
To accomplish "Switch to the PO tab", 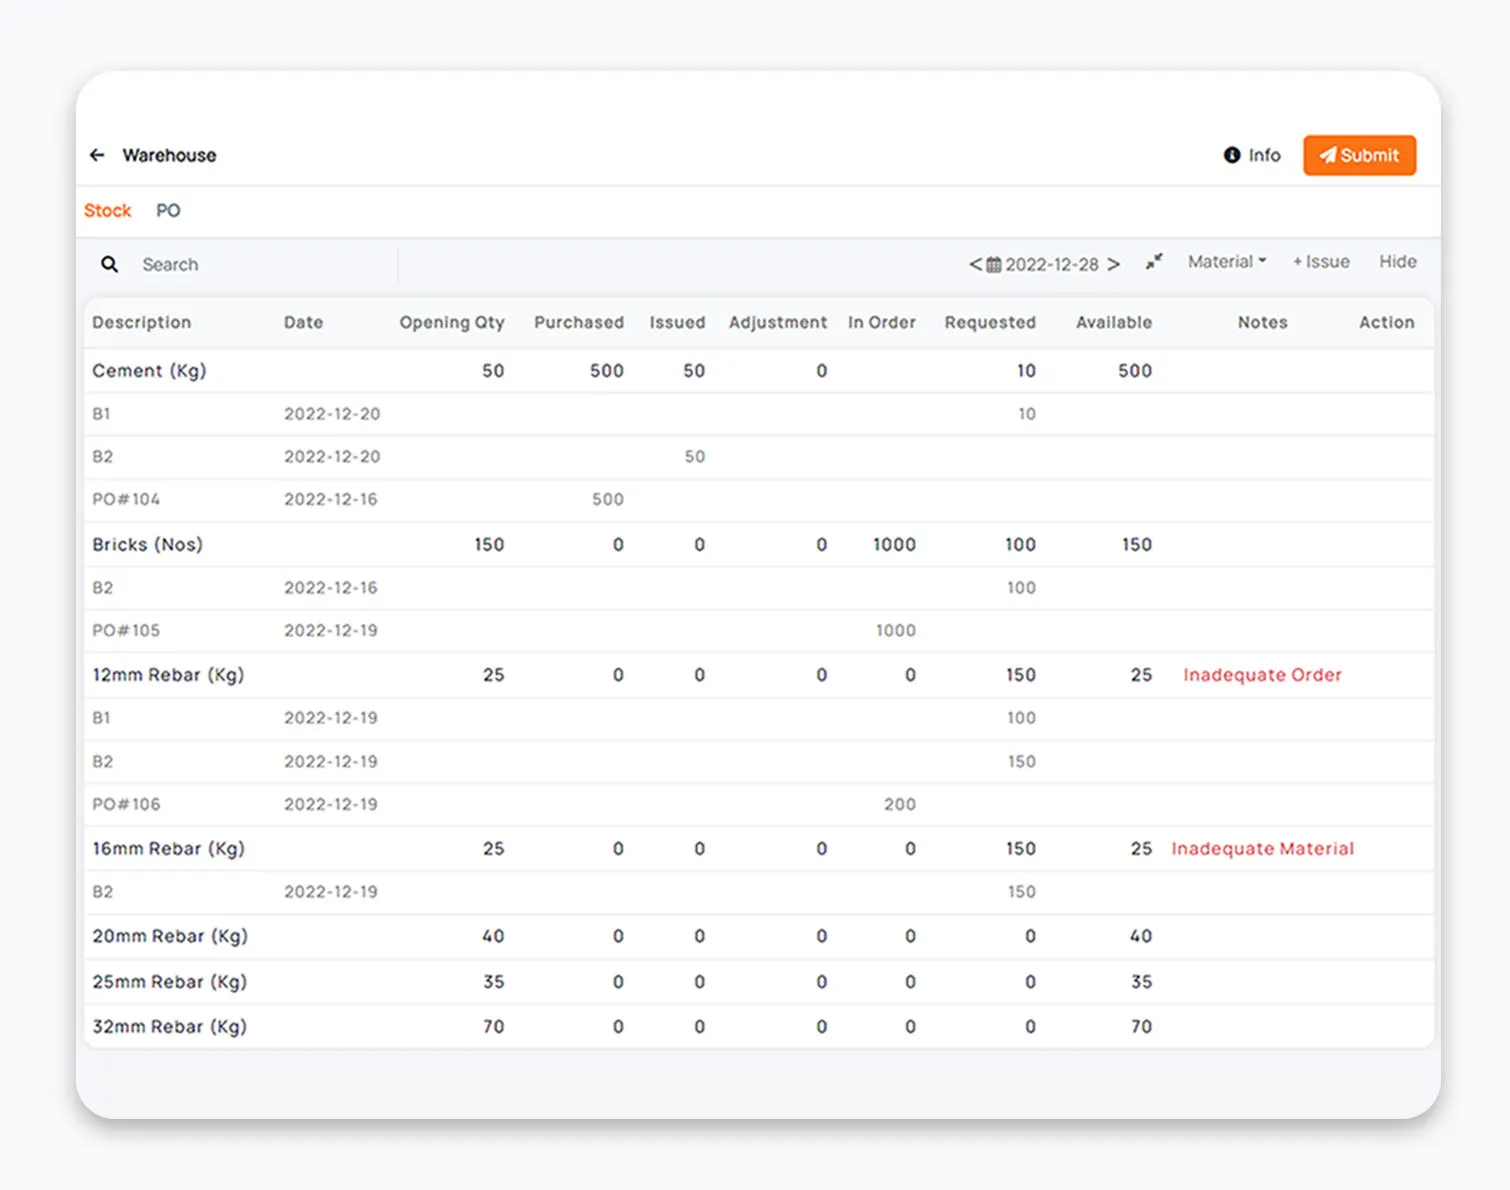I will pyautogui.click(x=168, y=210).
